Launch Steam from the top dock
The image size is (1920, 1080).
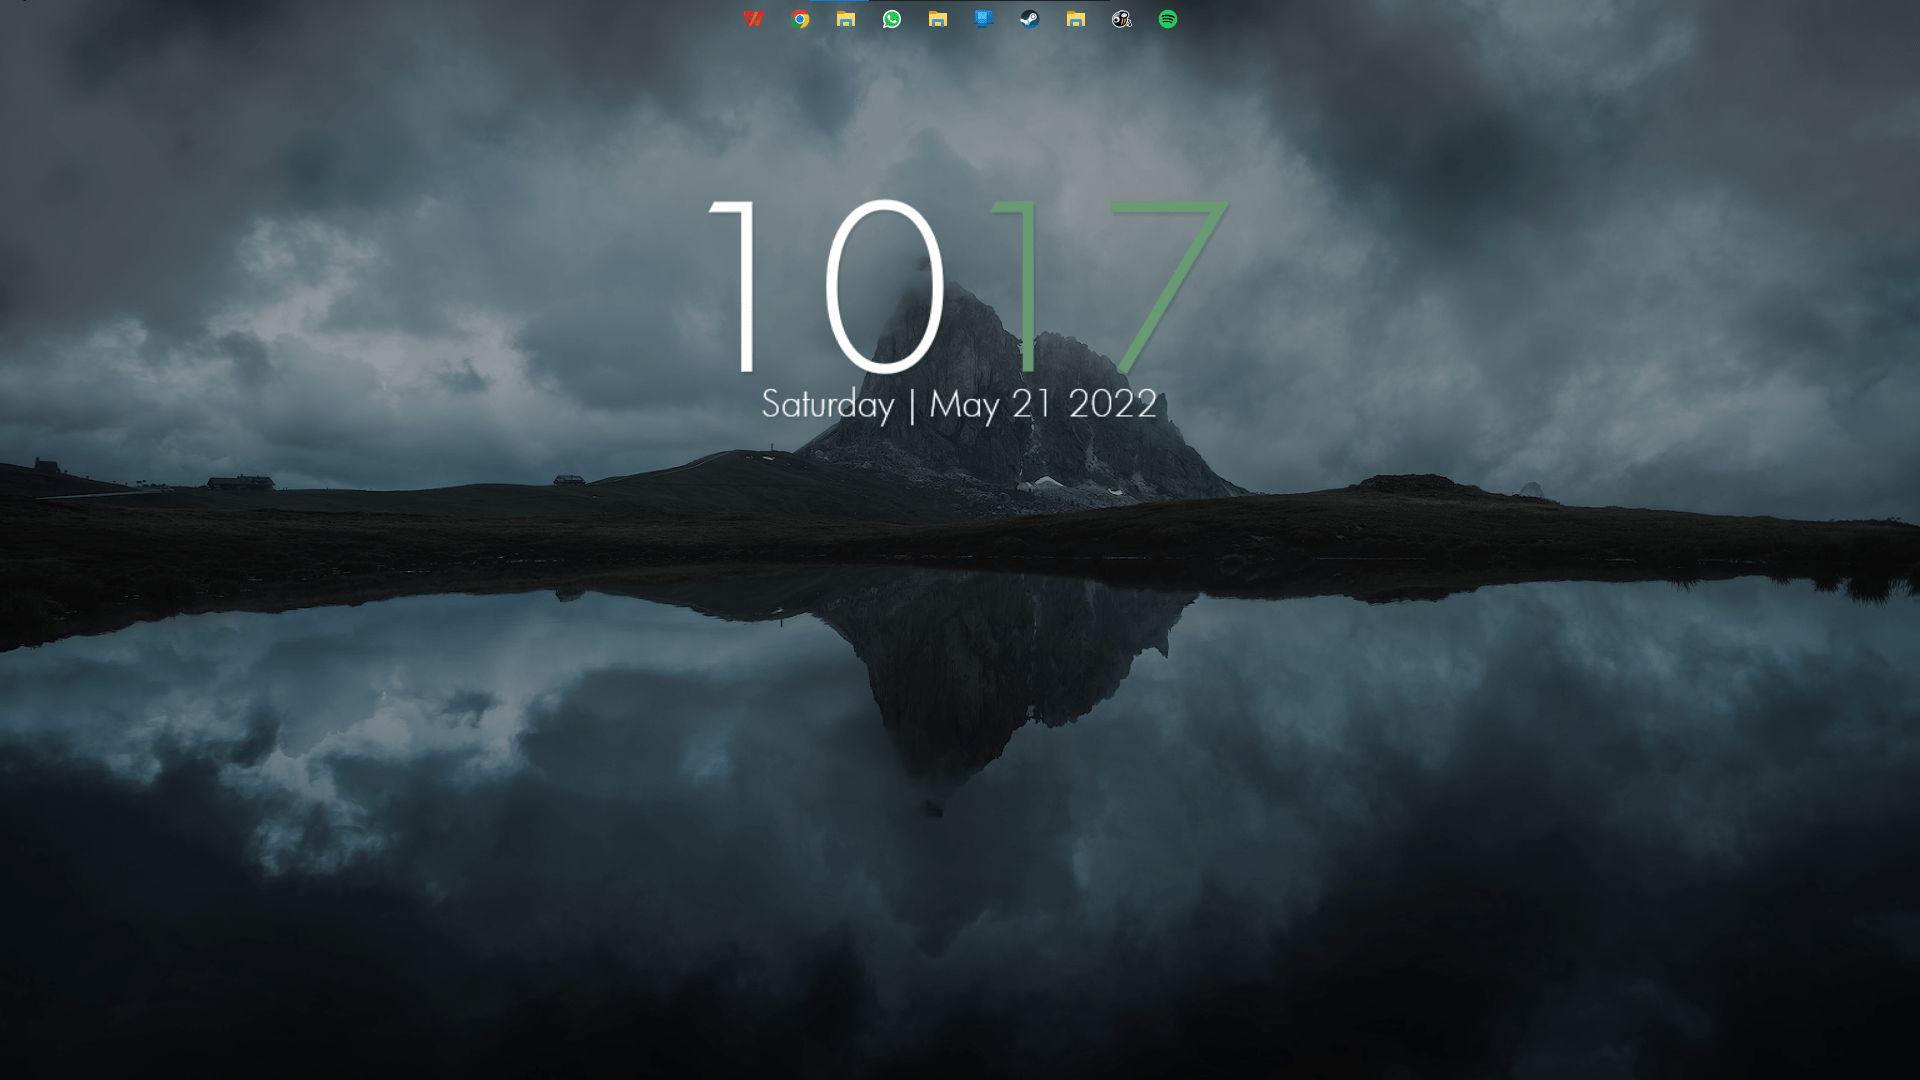pos(1030,19)
